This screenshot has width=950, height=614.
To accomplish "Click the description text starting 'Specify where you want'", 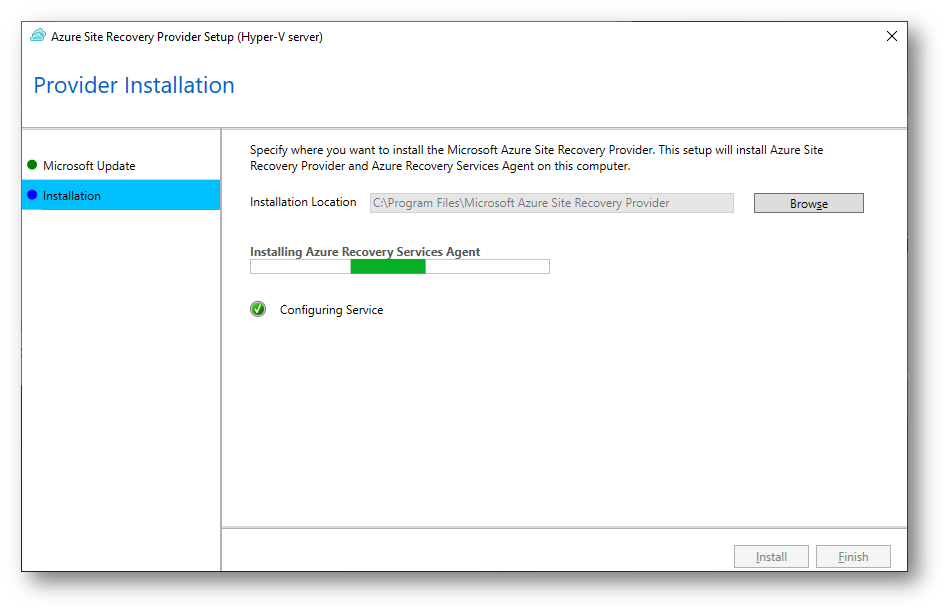I will click(x=536, y=158).
